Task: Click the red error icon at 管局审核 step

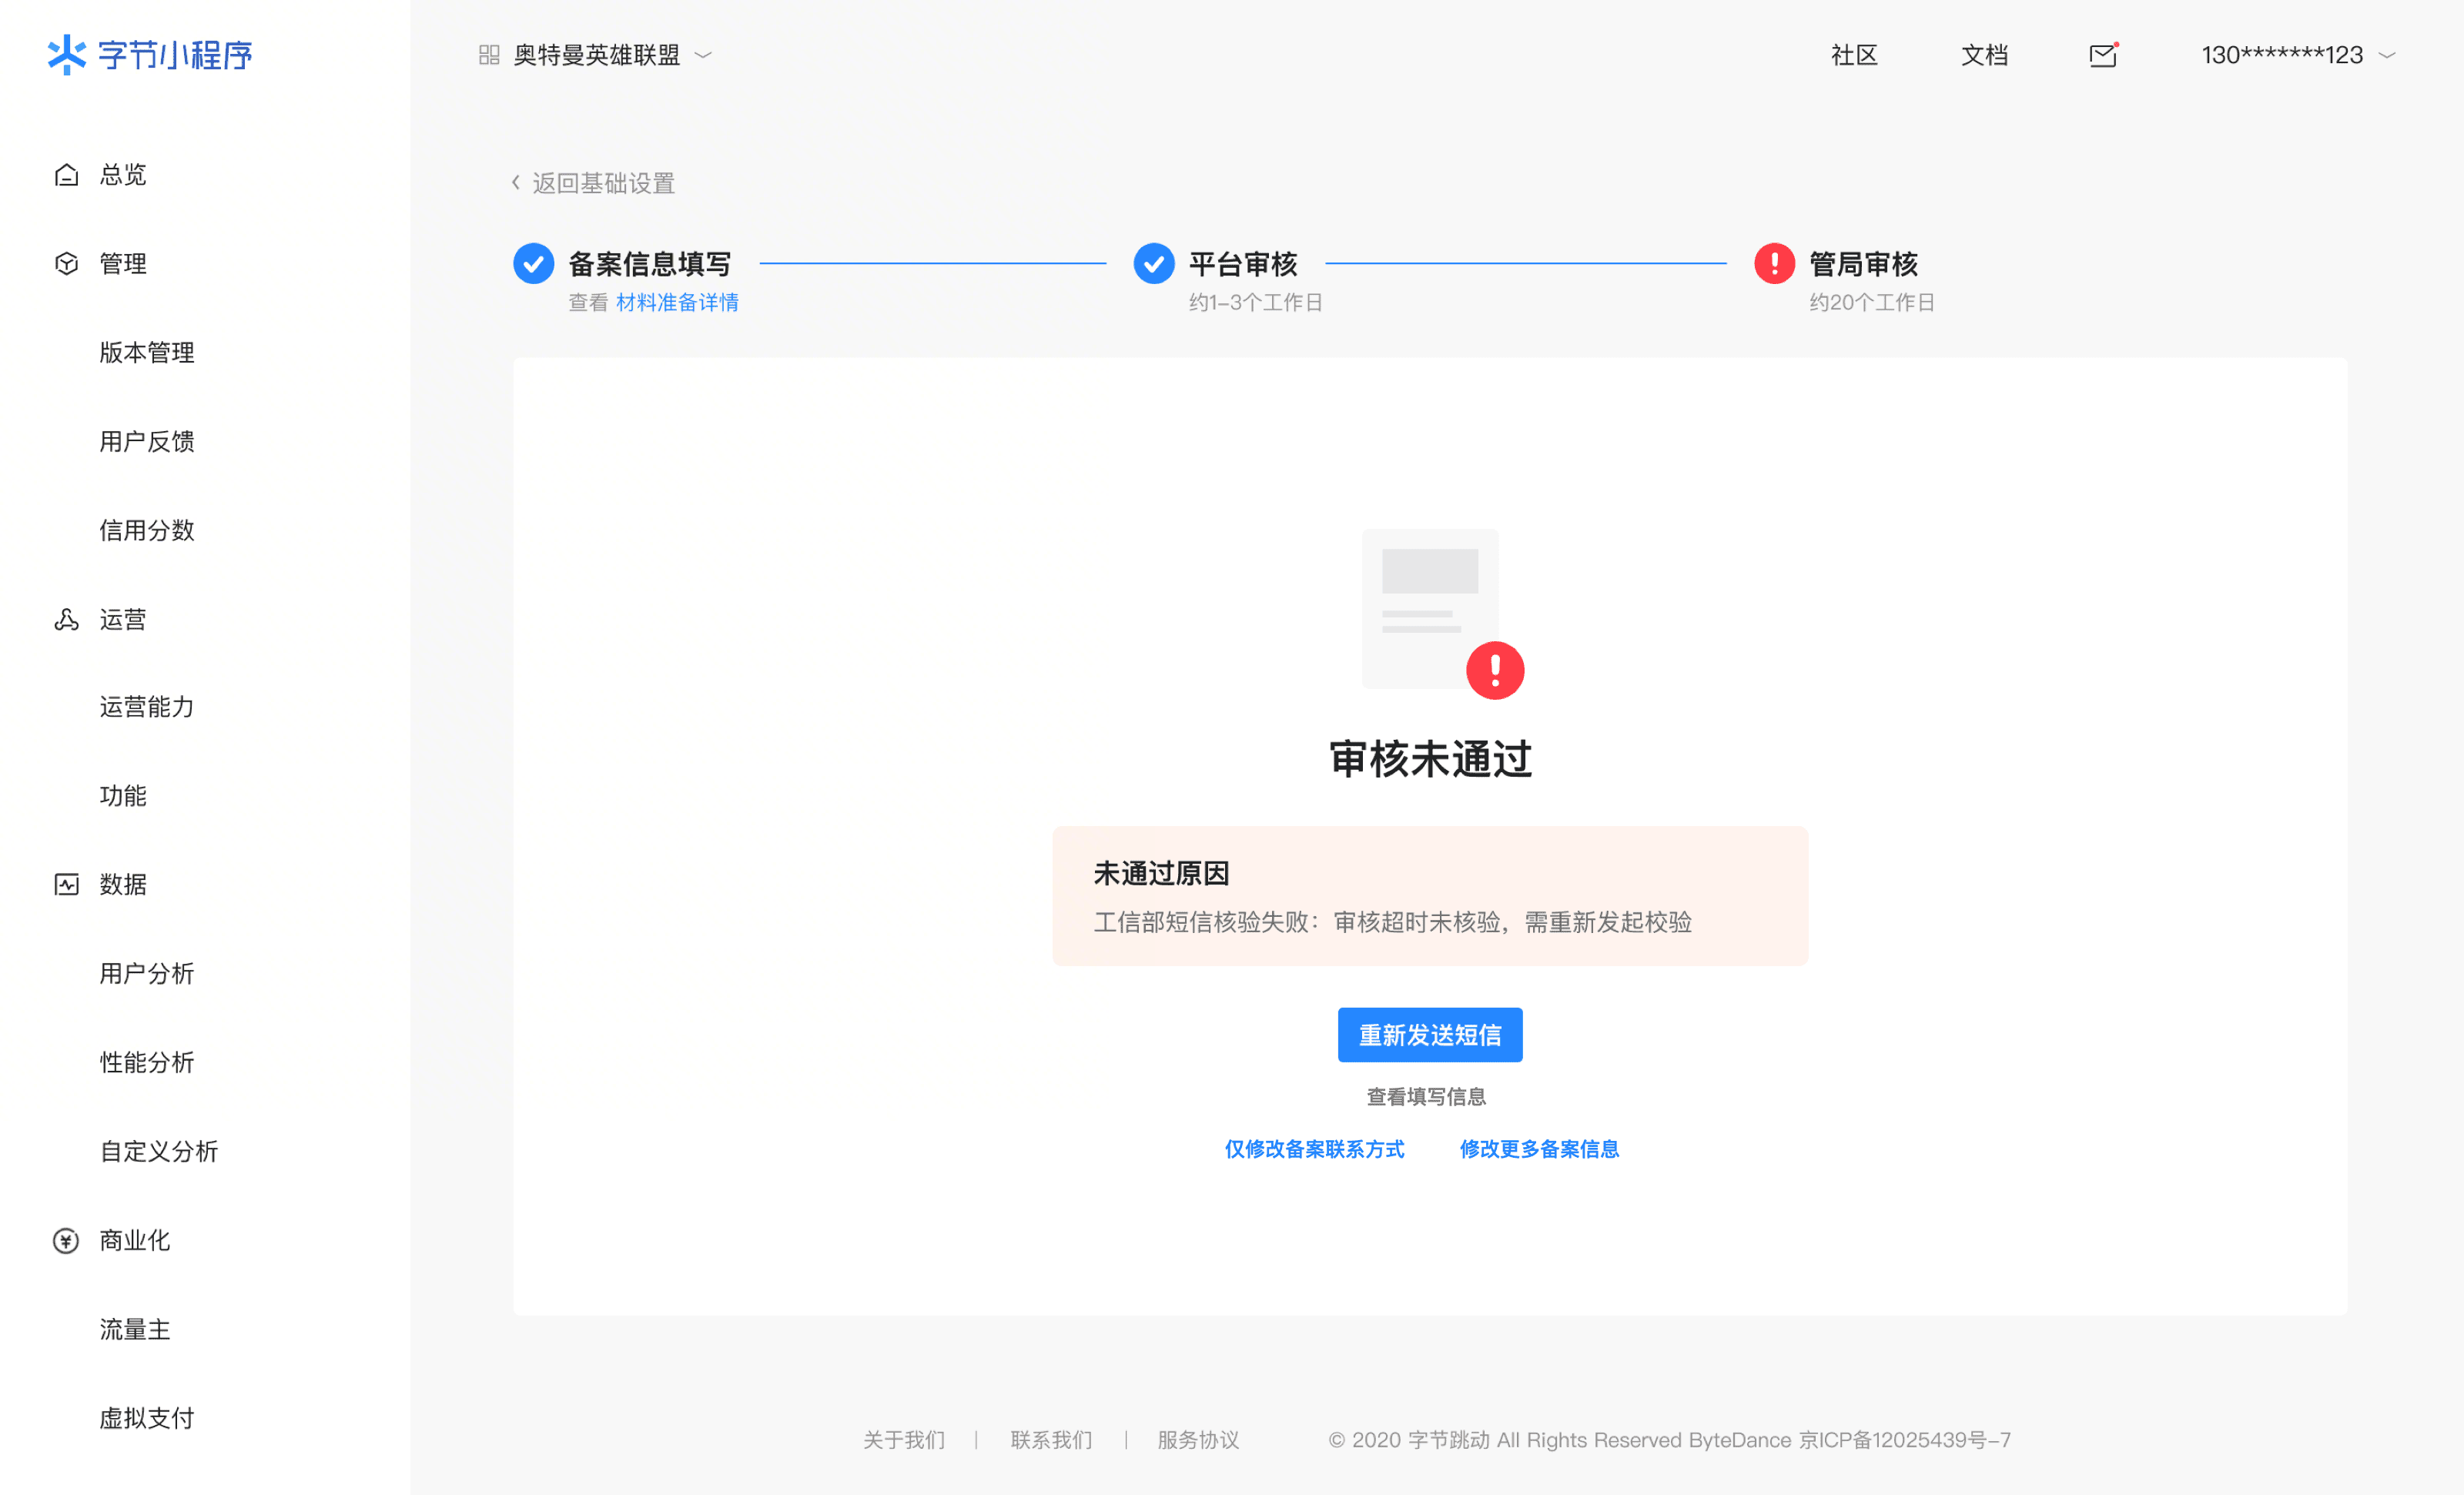Action: tap(1774, 264)
